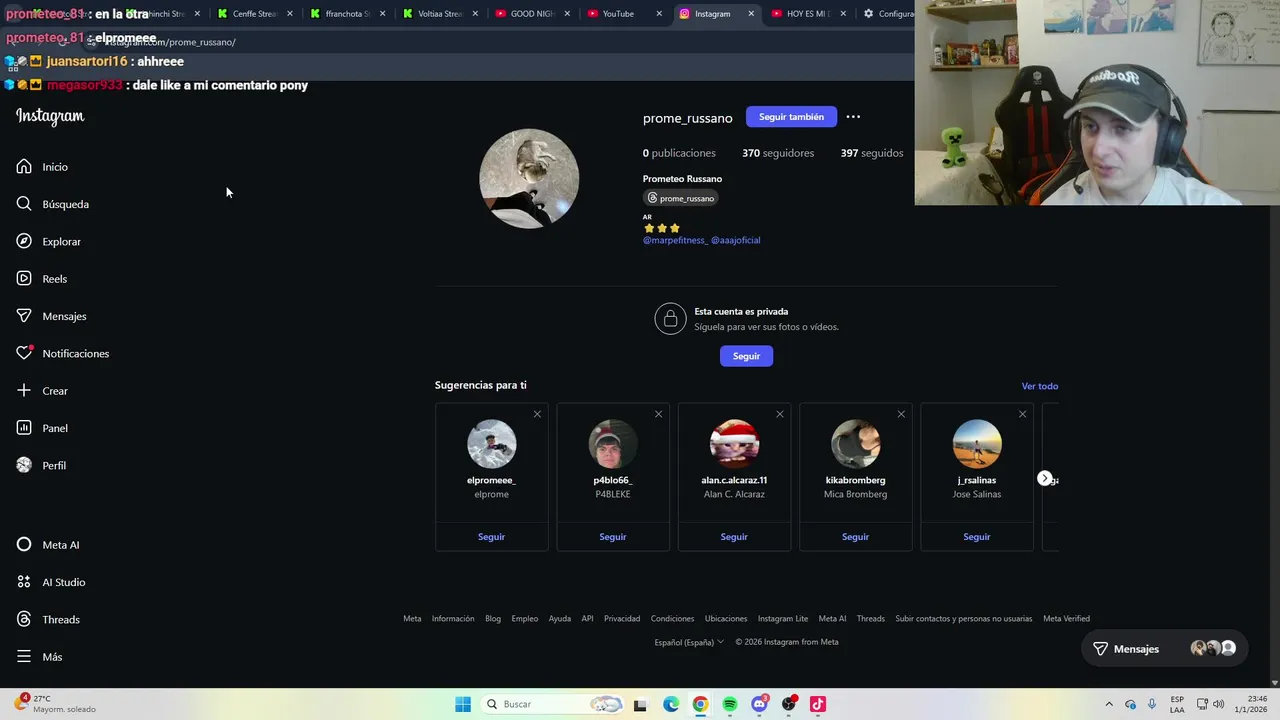Screen dimensions: 1280x720
Task: Open AI Studio in the sidebar
Action: (x=51, y=582)
